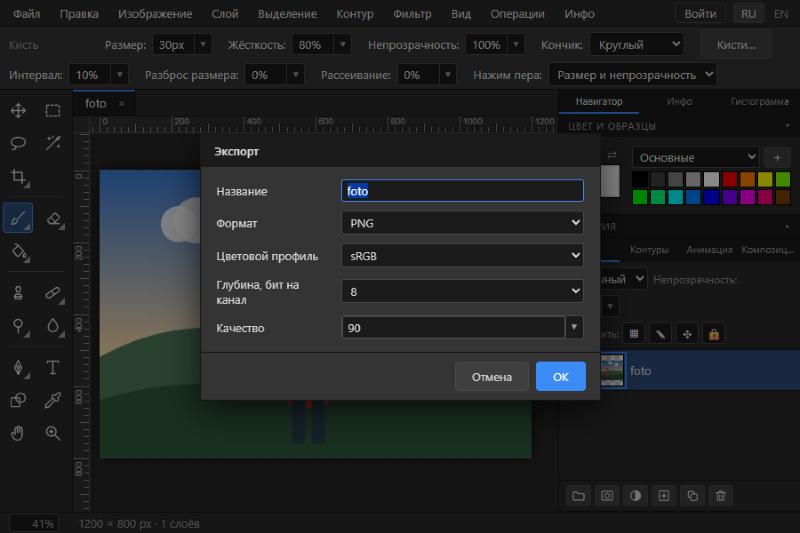
Task: Select the Eyedropper tool
Action: coord(53,400)
